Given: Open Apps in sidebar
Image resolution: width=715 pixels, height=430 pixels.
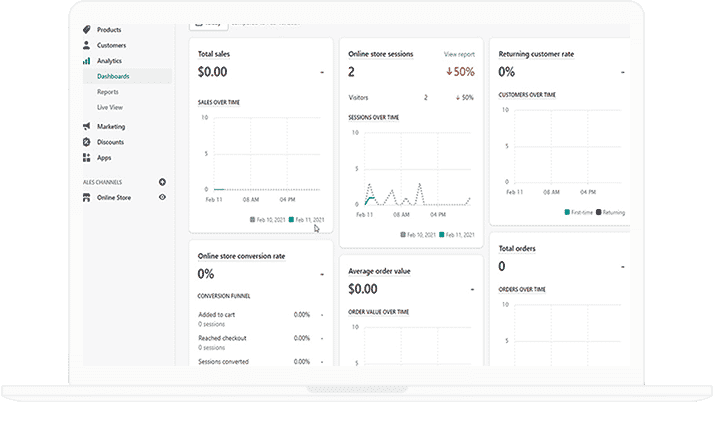Looking at the screenshot, I should coord(104,157).
